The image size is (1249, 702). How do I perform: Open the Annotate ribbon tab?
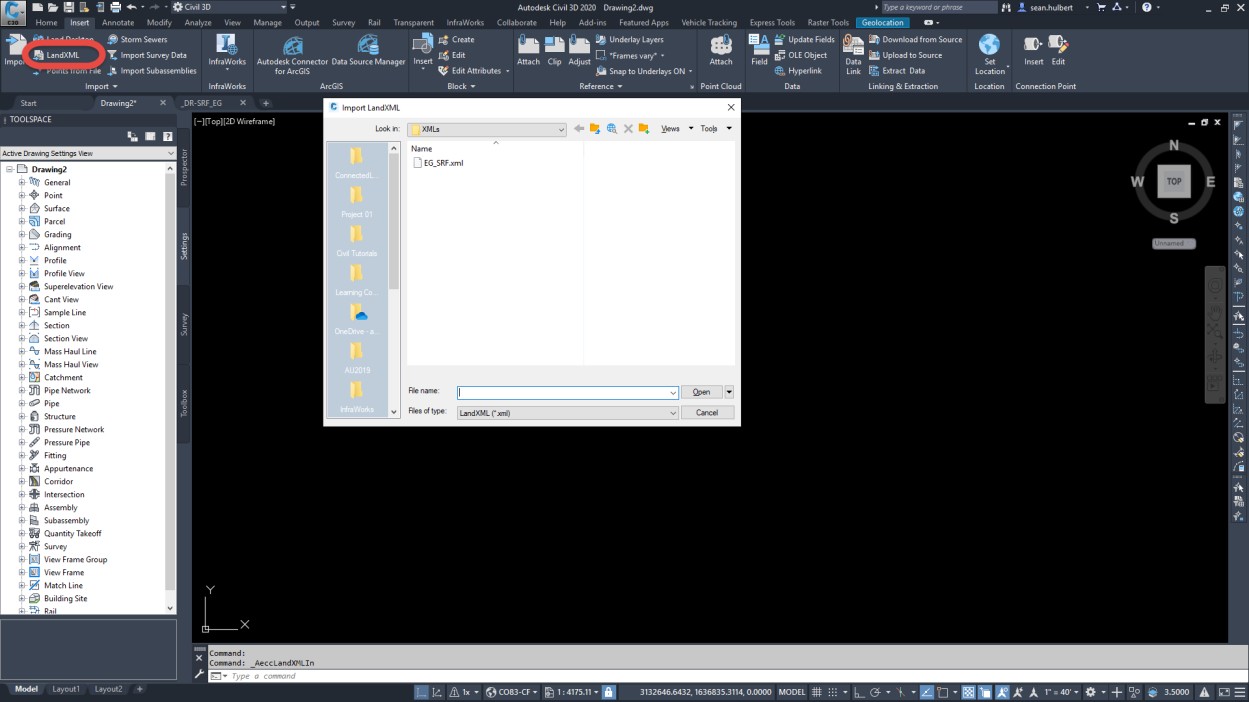(118, 22)
